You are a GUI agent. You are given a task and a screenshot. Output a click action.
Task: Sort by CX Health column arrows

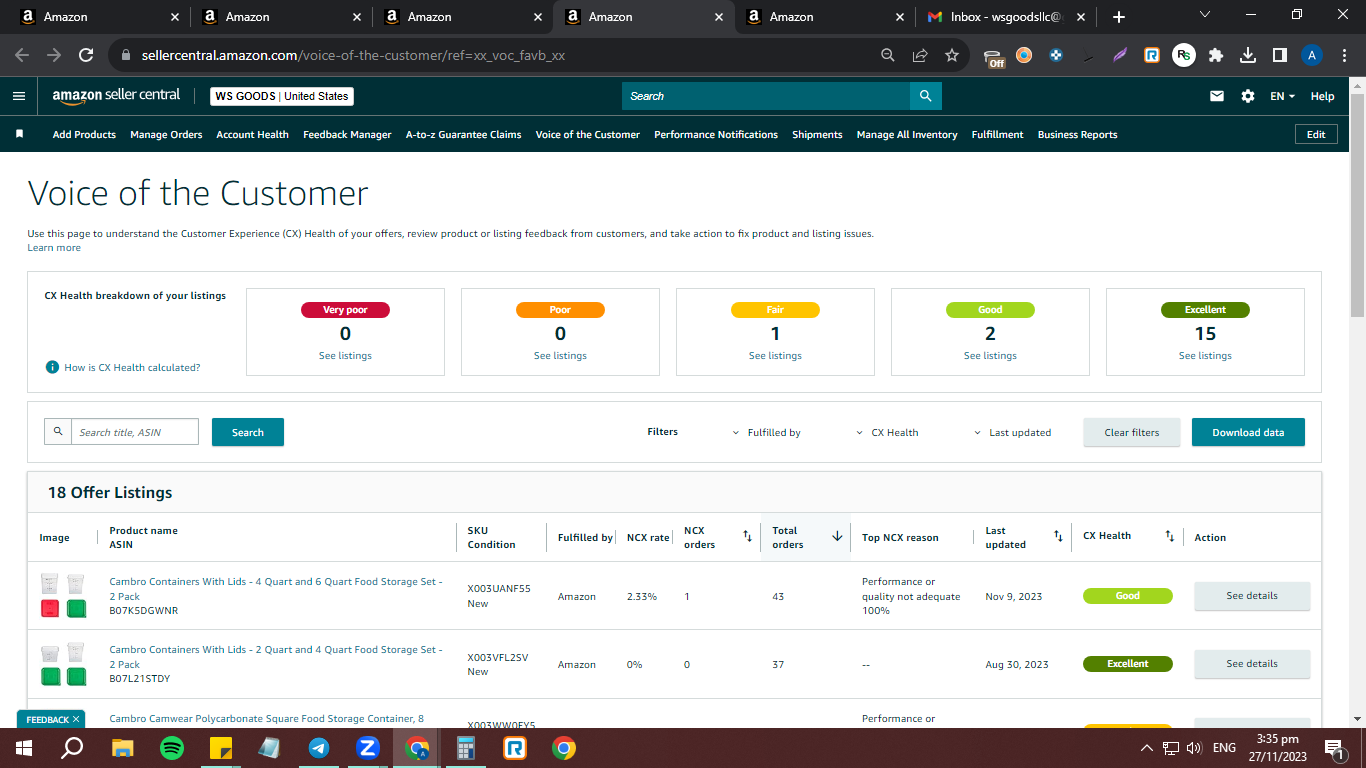click(x=1169, y=537)
